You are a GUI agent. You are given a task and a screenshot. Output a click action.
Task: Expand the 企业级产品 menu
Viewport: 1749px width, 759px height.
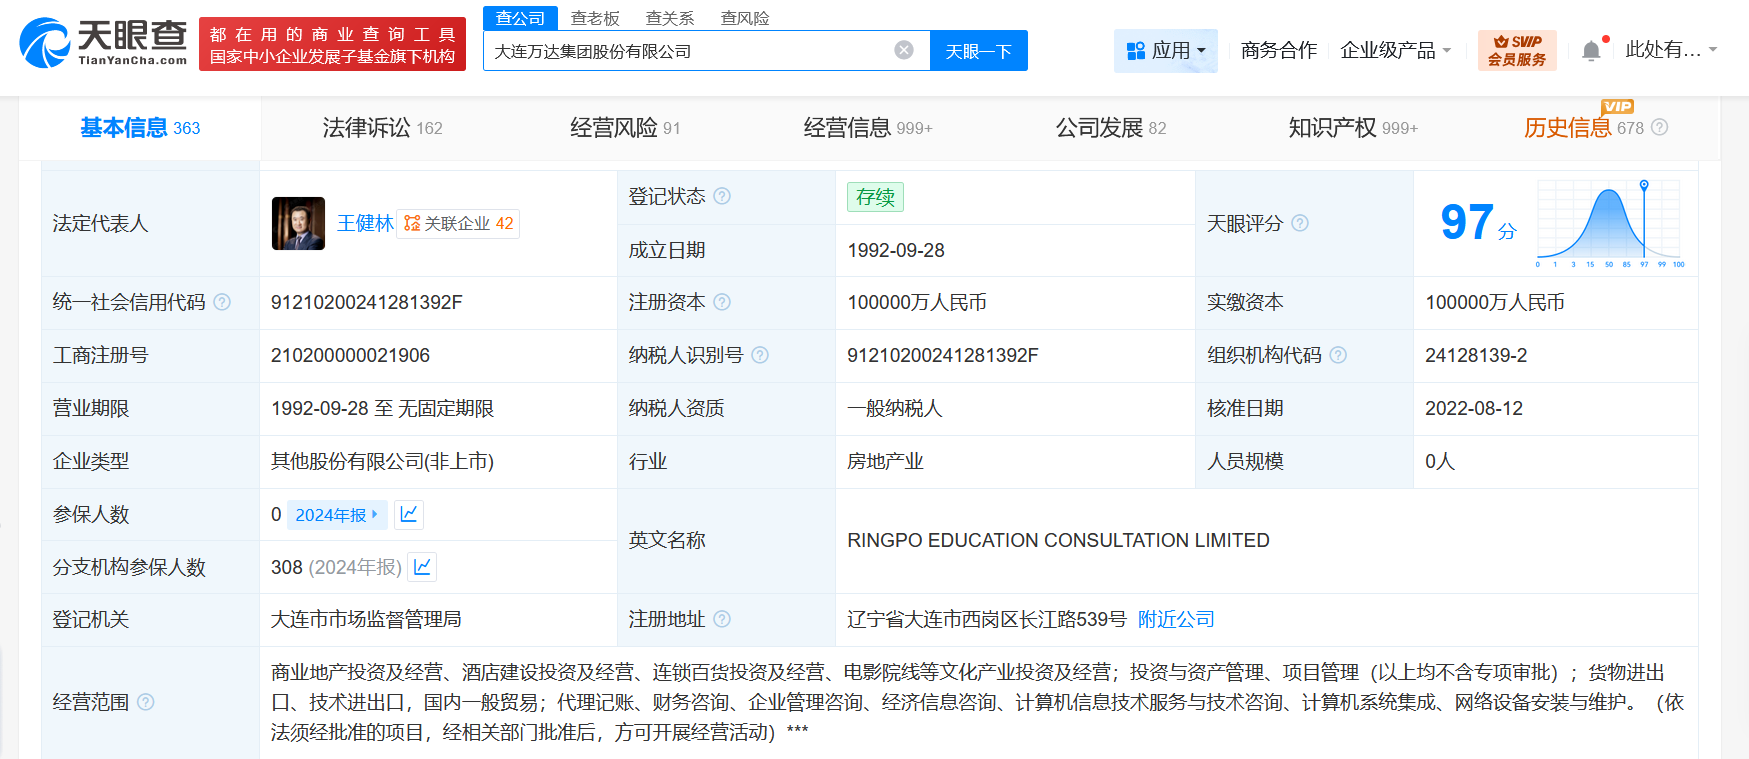pyautogui.click(x=1395, y=50)
